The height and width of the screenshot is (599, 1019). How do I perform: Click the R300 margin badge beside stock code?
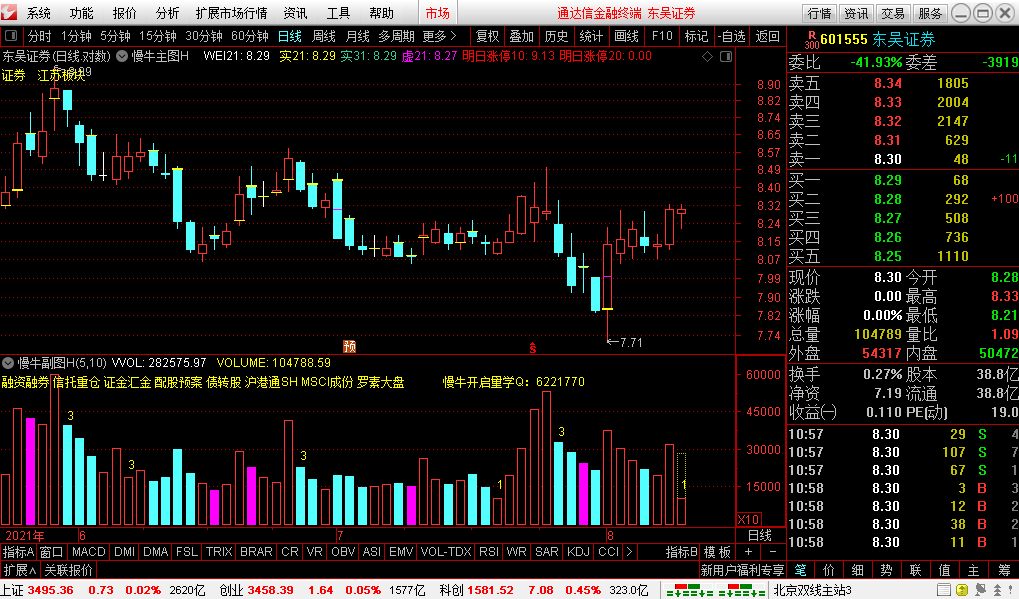click(x=797, y=40)
